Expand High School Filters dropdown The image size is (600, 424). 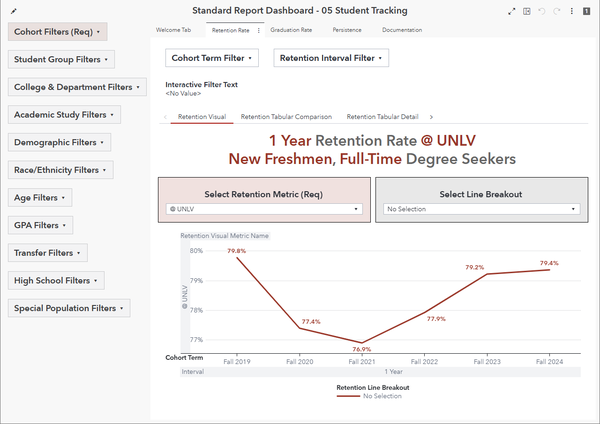click(x=56, y=280)
